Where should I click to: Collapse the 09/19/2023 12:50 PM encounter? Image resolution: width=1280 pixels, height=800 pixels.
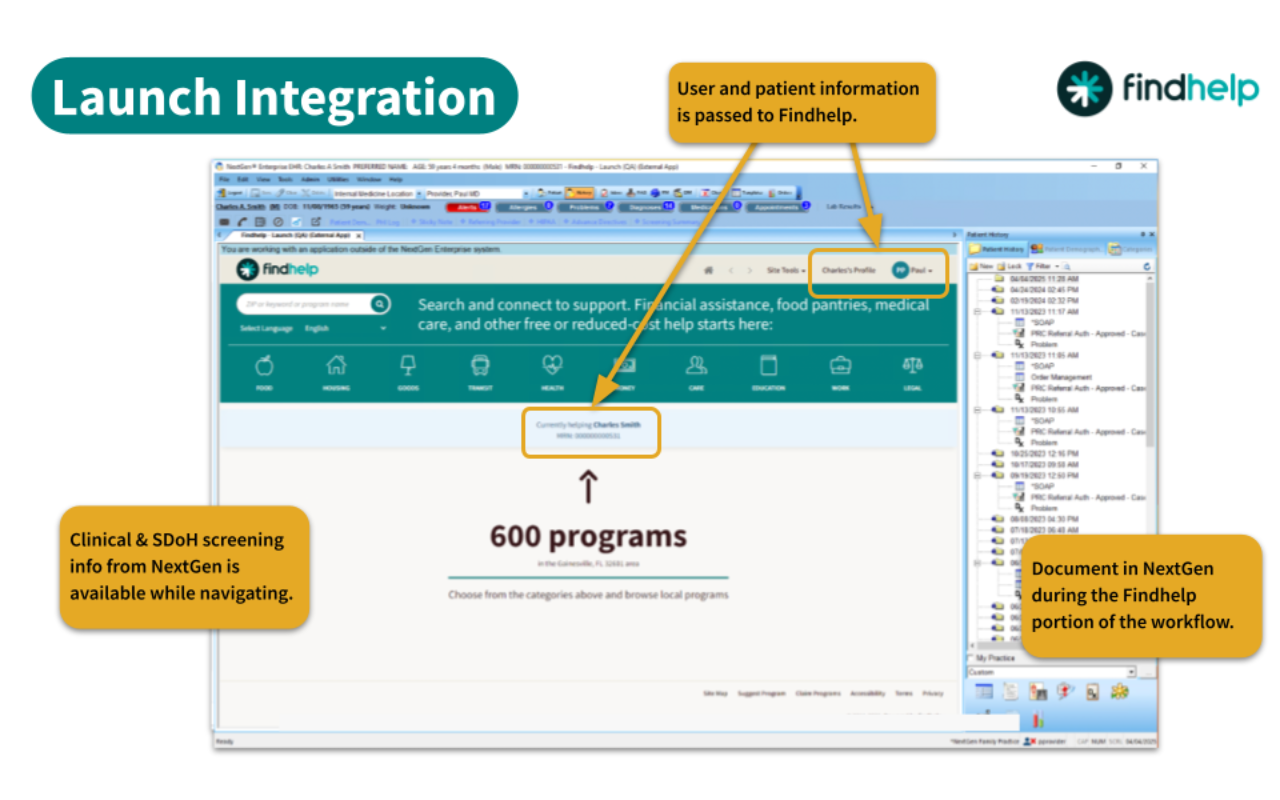click(x=976, y=476)
